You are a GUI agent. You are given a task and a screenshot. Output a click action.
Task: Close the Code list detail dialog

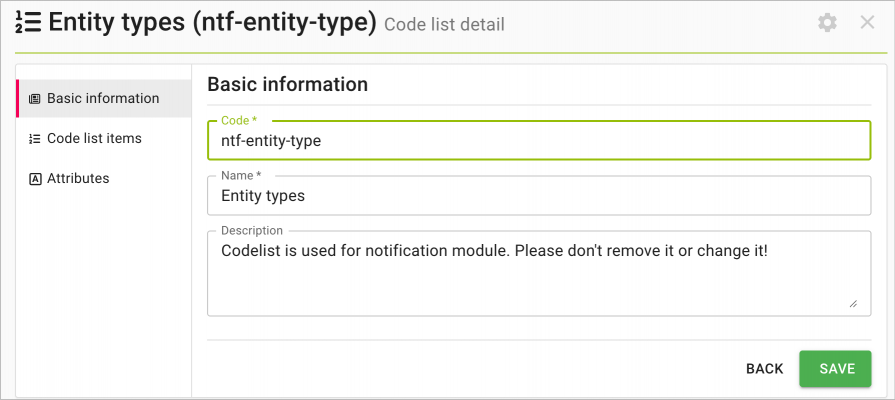coord(867,23)
